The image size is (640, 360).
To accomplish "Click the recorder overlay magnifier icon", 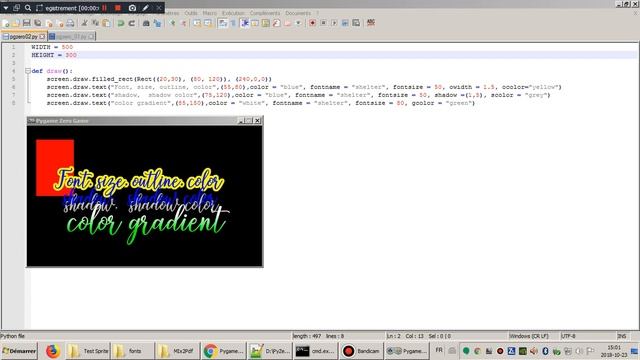I will [28, 8].
